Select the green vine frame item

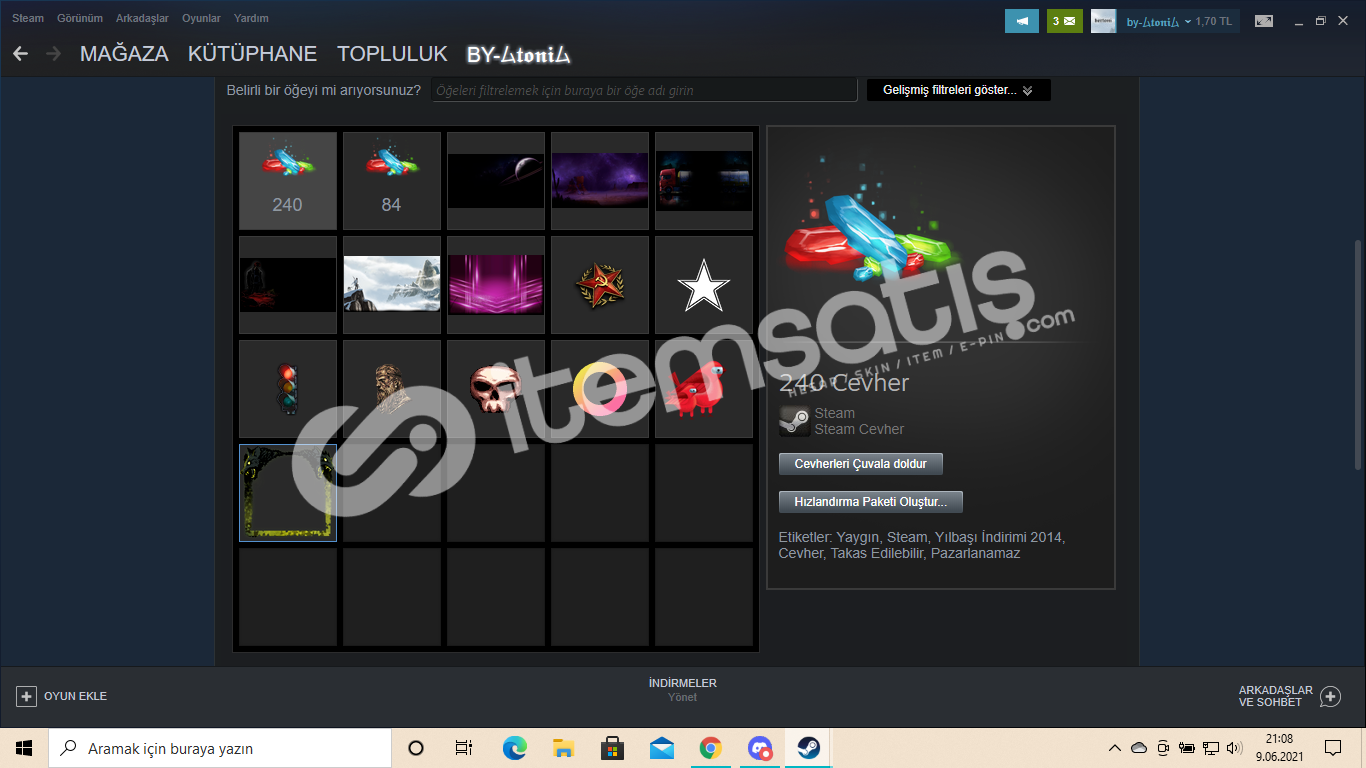[288, 493]
